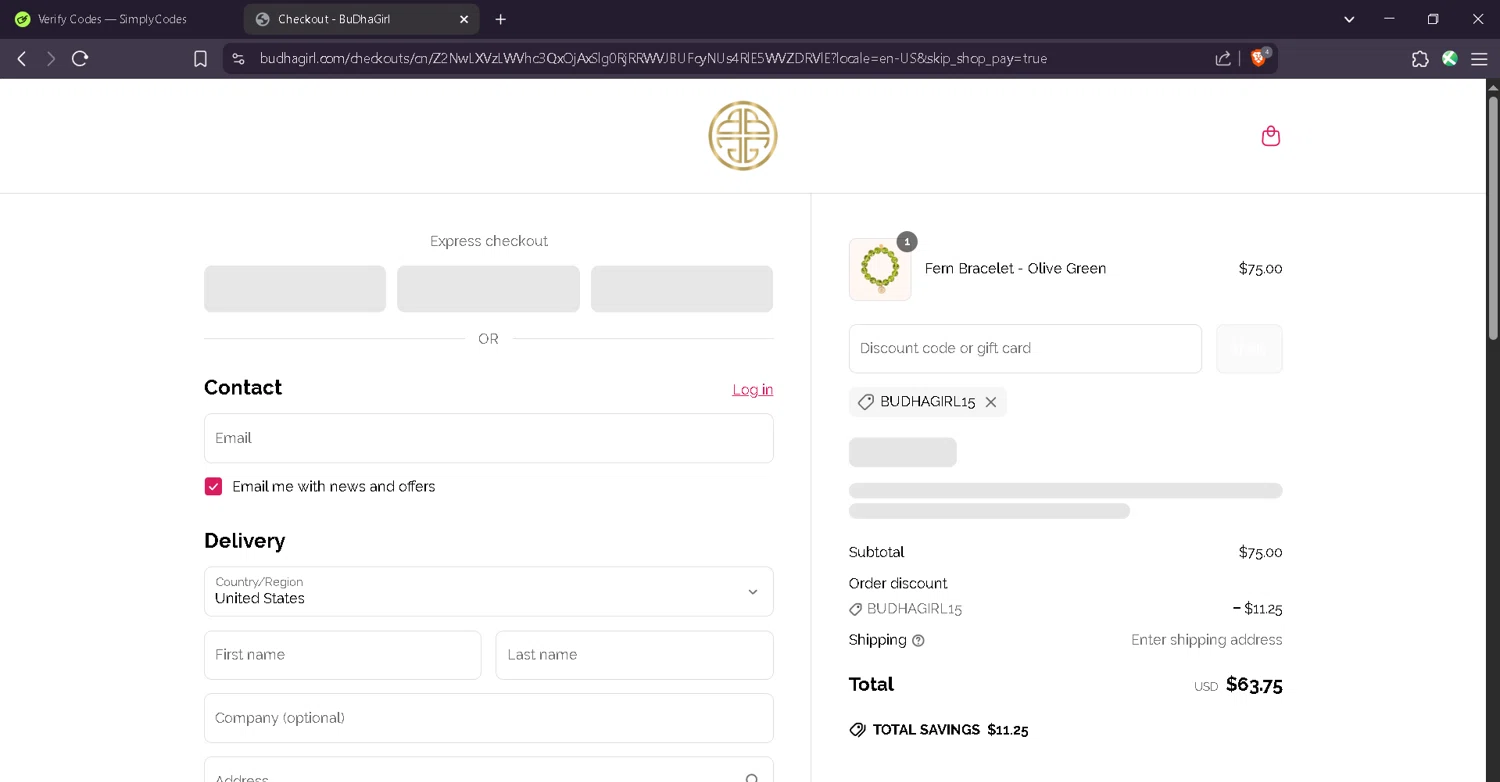
Task: Click the First name field
Action: pos(343,655)
